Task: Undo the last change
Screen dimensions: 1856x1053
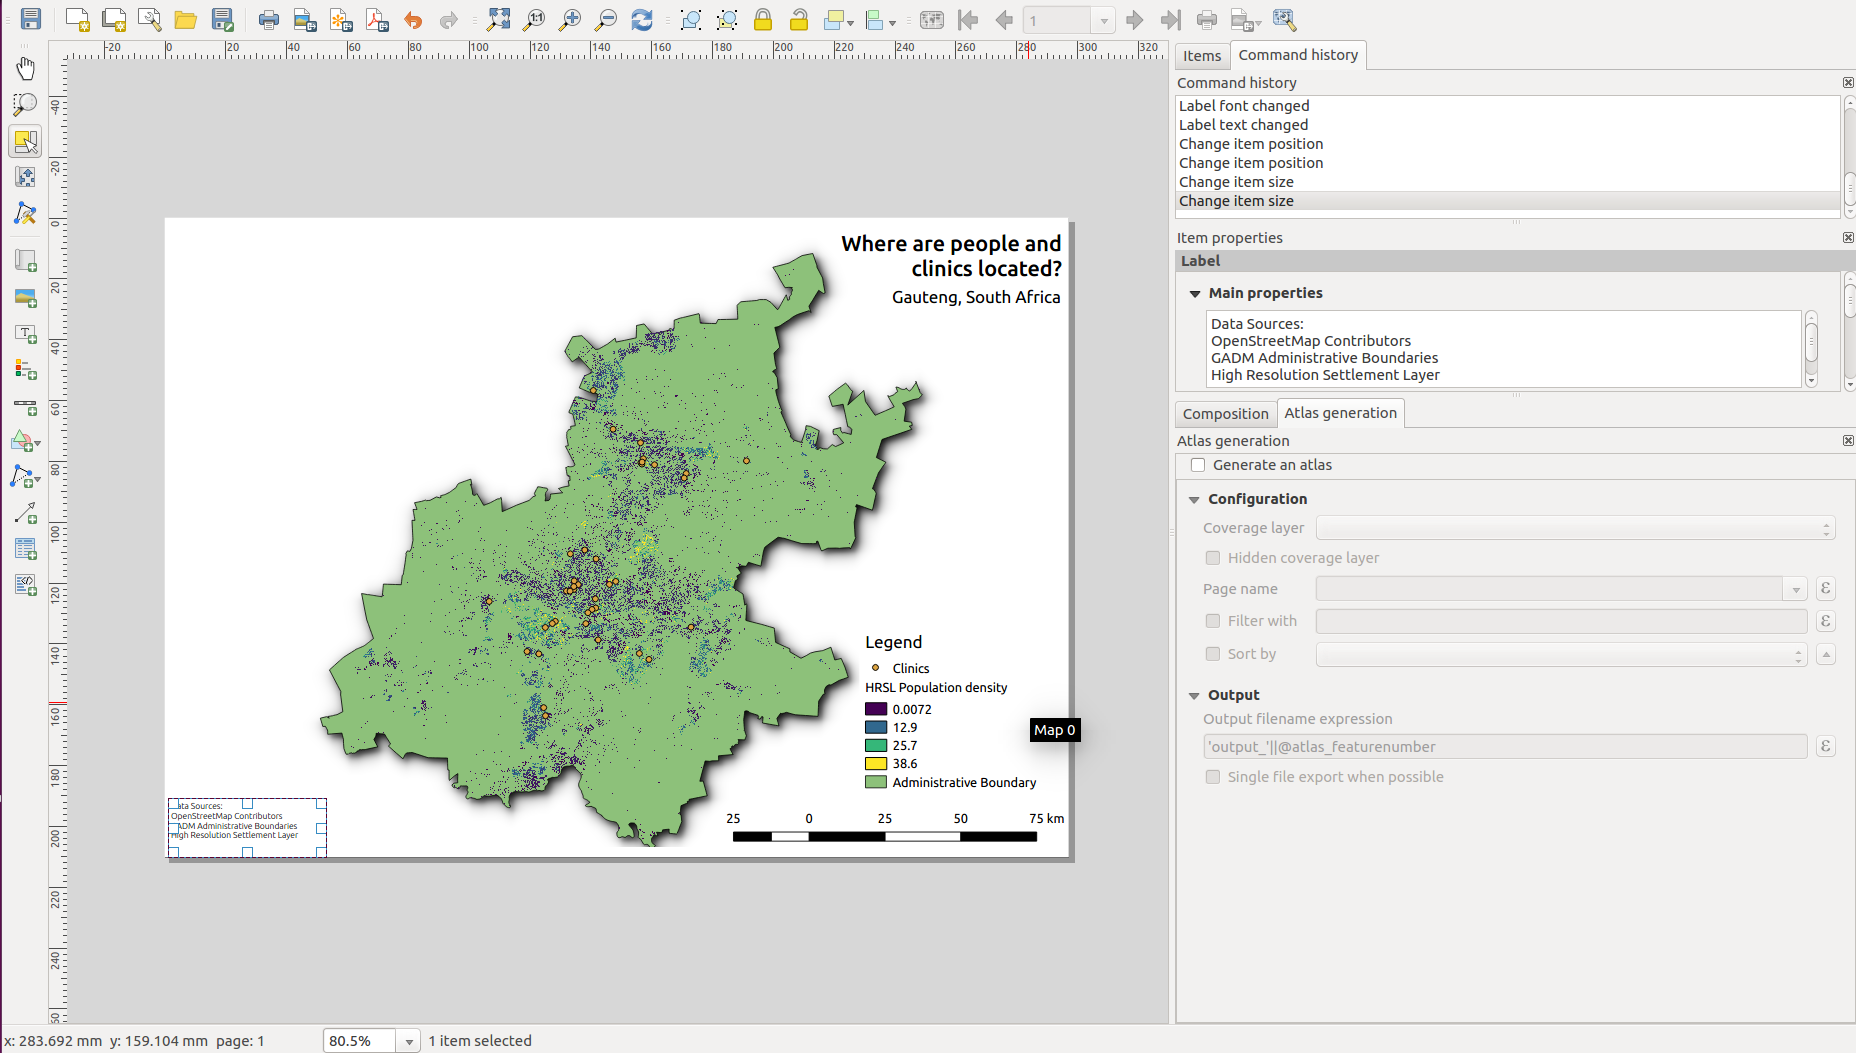Action: point(413,19)
